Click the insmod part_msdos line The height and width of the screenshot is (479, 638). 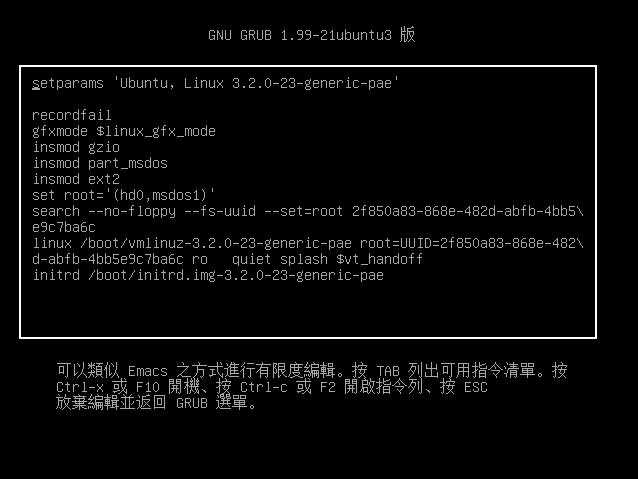pyautogui.click(x=100, y=163)
